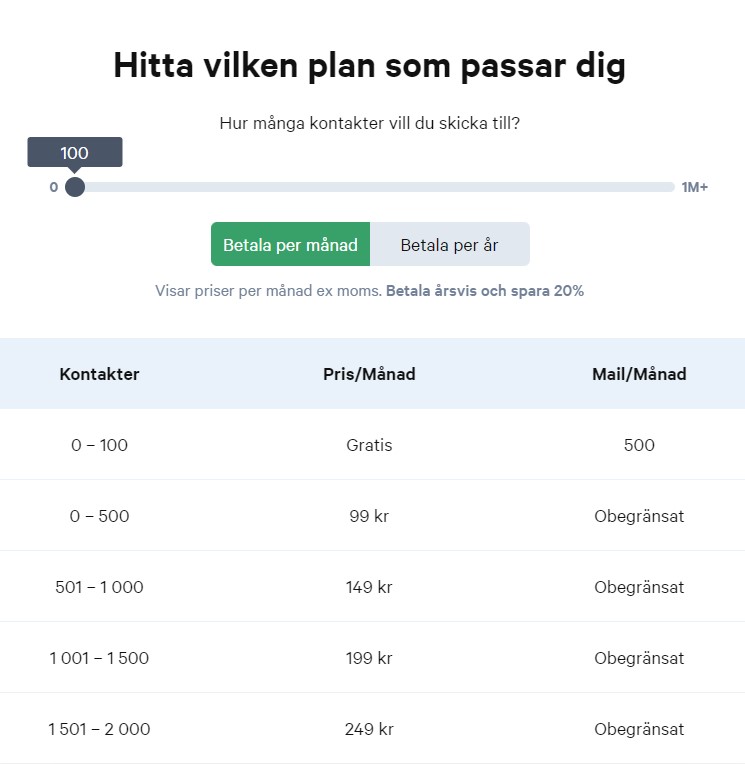Click the slider handle at 100 contacts
The image size is (745, 764).
[x=75, y=187]
